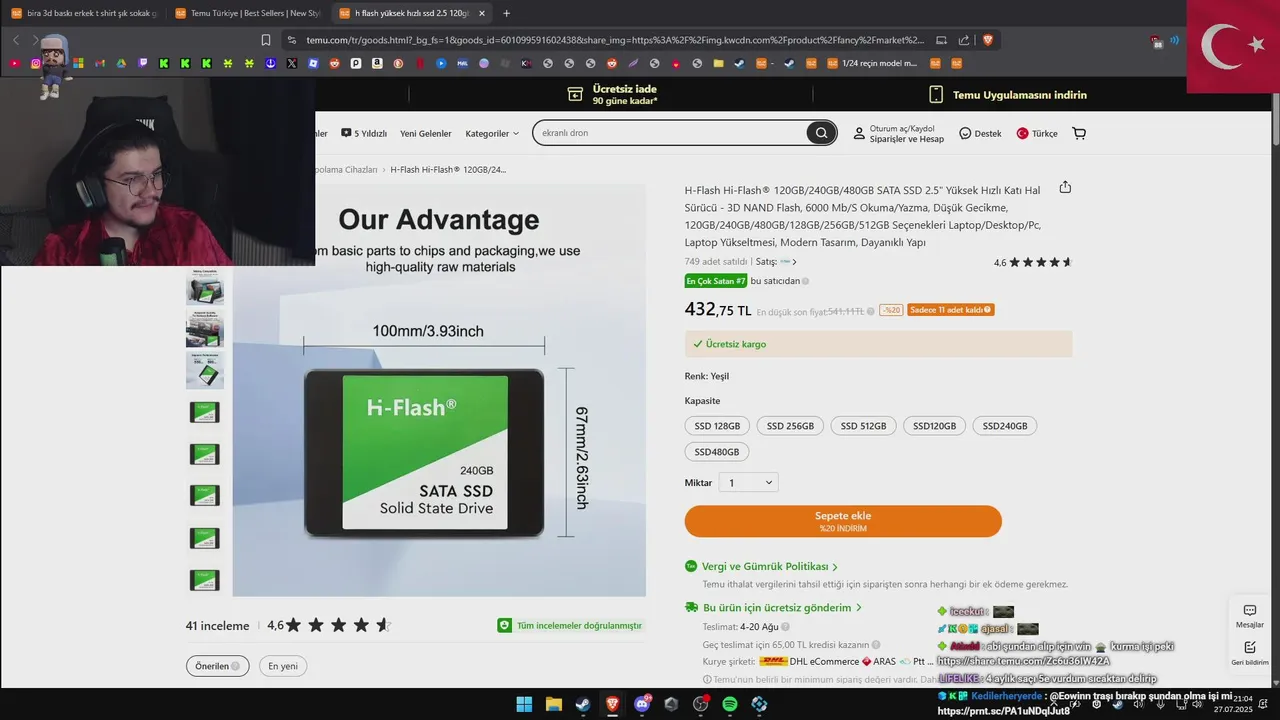Open the Miktar quantity dropdown

click(748, 483)
